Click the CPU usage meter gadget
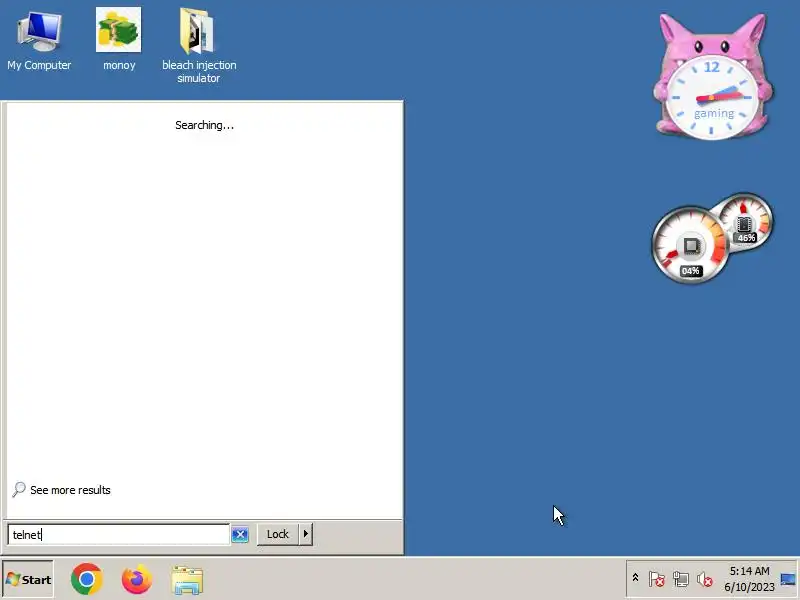 pos(691,245)
